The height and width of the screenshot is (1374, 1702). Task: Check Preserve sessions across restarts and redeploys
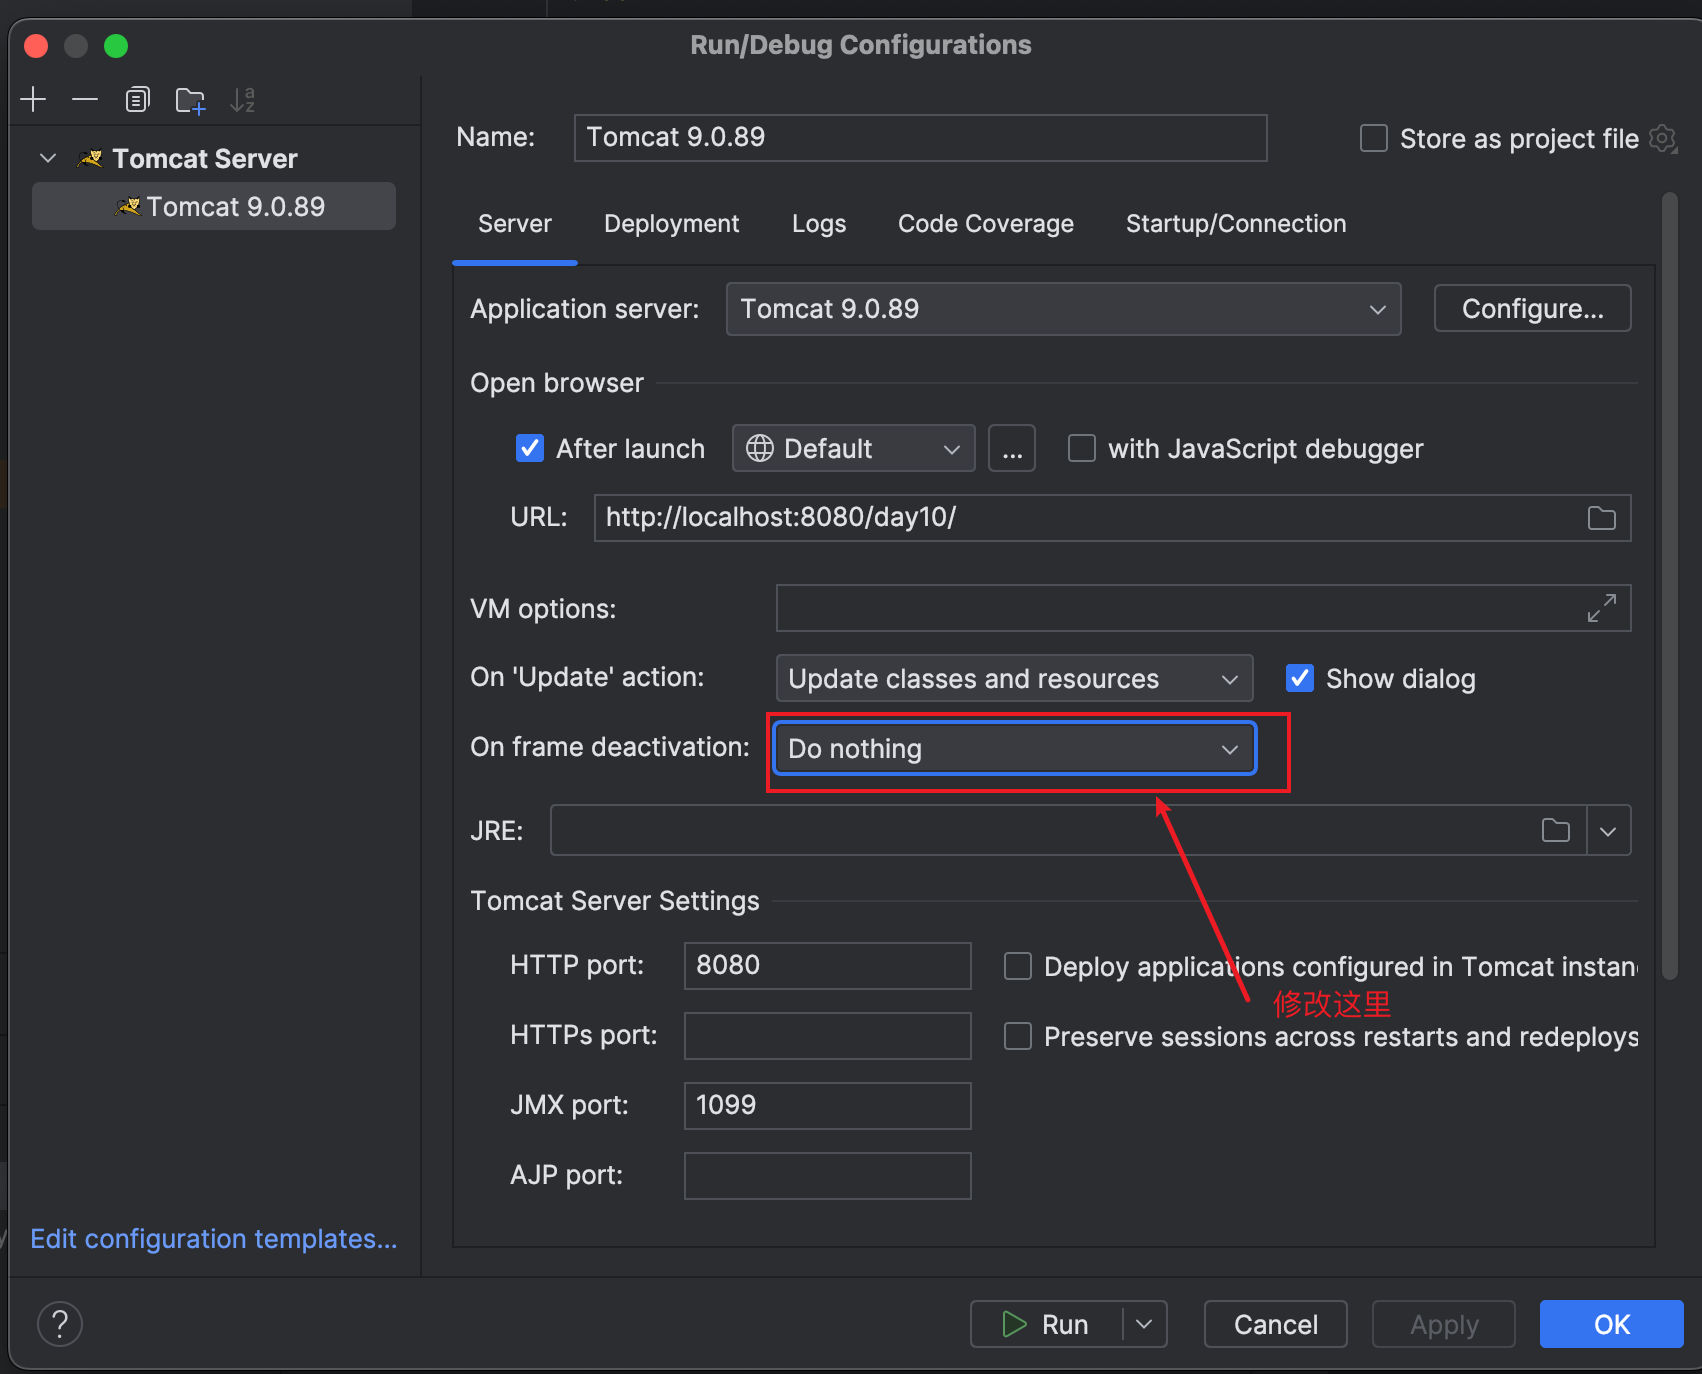(x=1018, y=1037)
